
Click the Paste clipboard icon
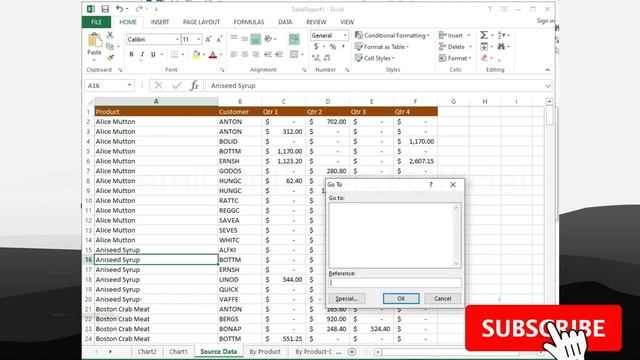pos(94,40)
